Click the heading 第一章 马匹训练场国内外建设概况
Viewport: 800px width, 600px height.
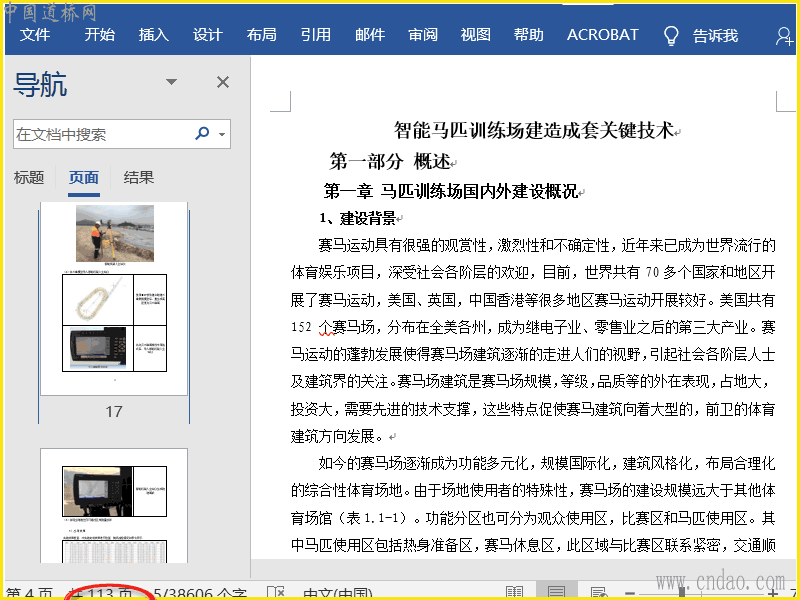tap(451, 191)
